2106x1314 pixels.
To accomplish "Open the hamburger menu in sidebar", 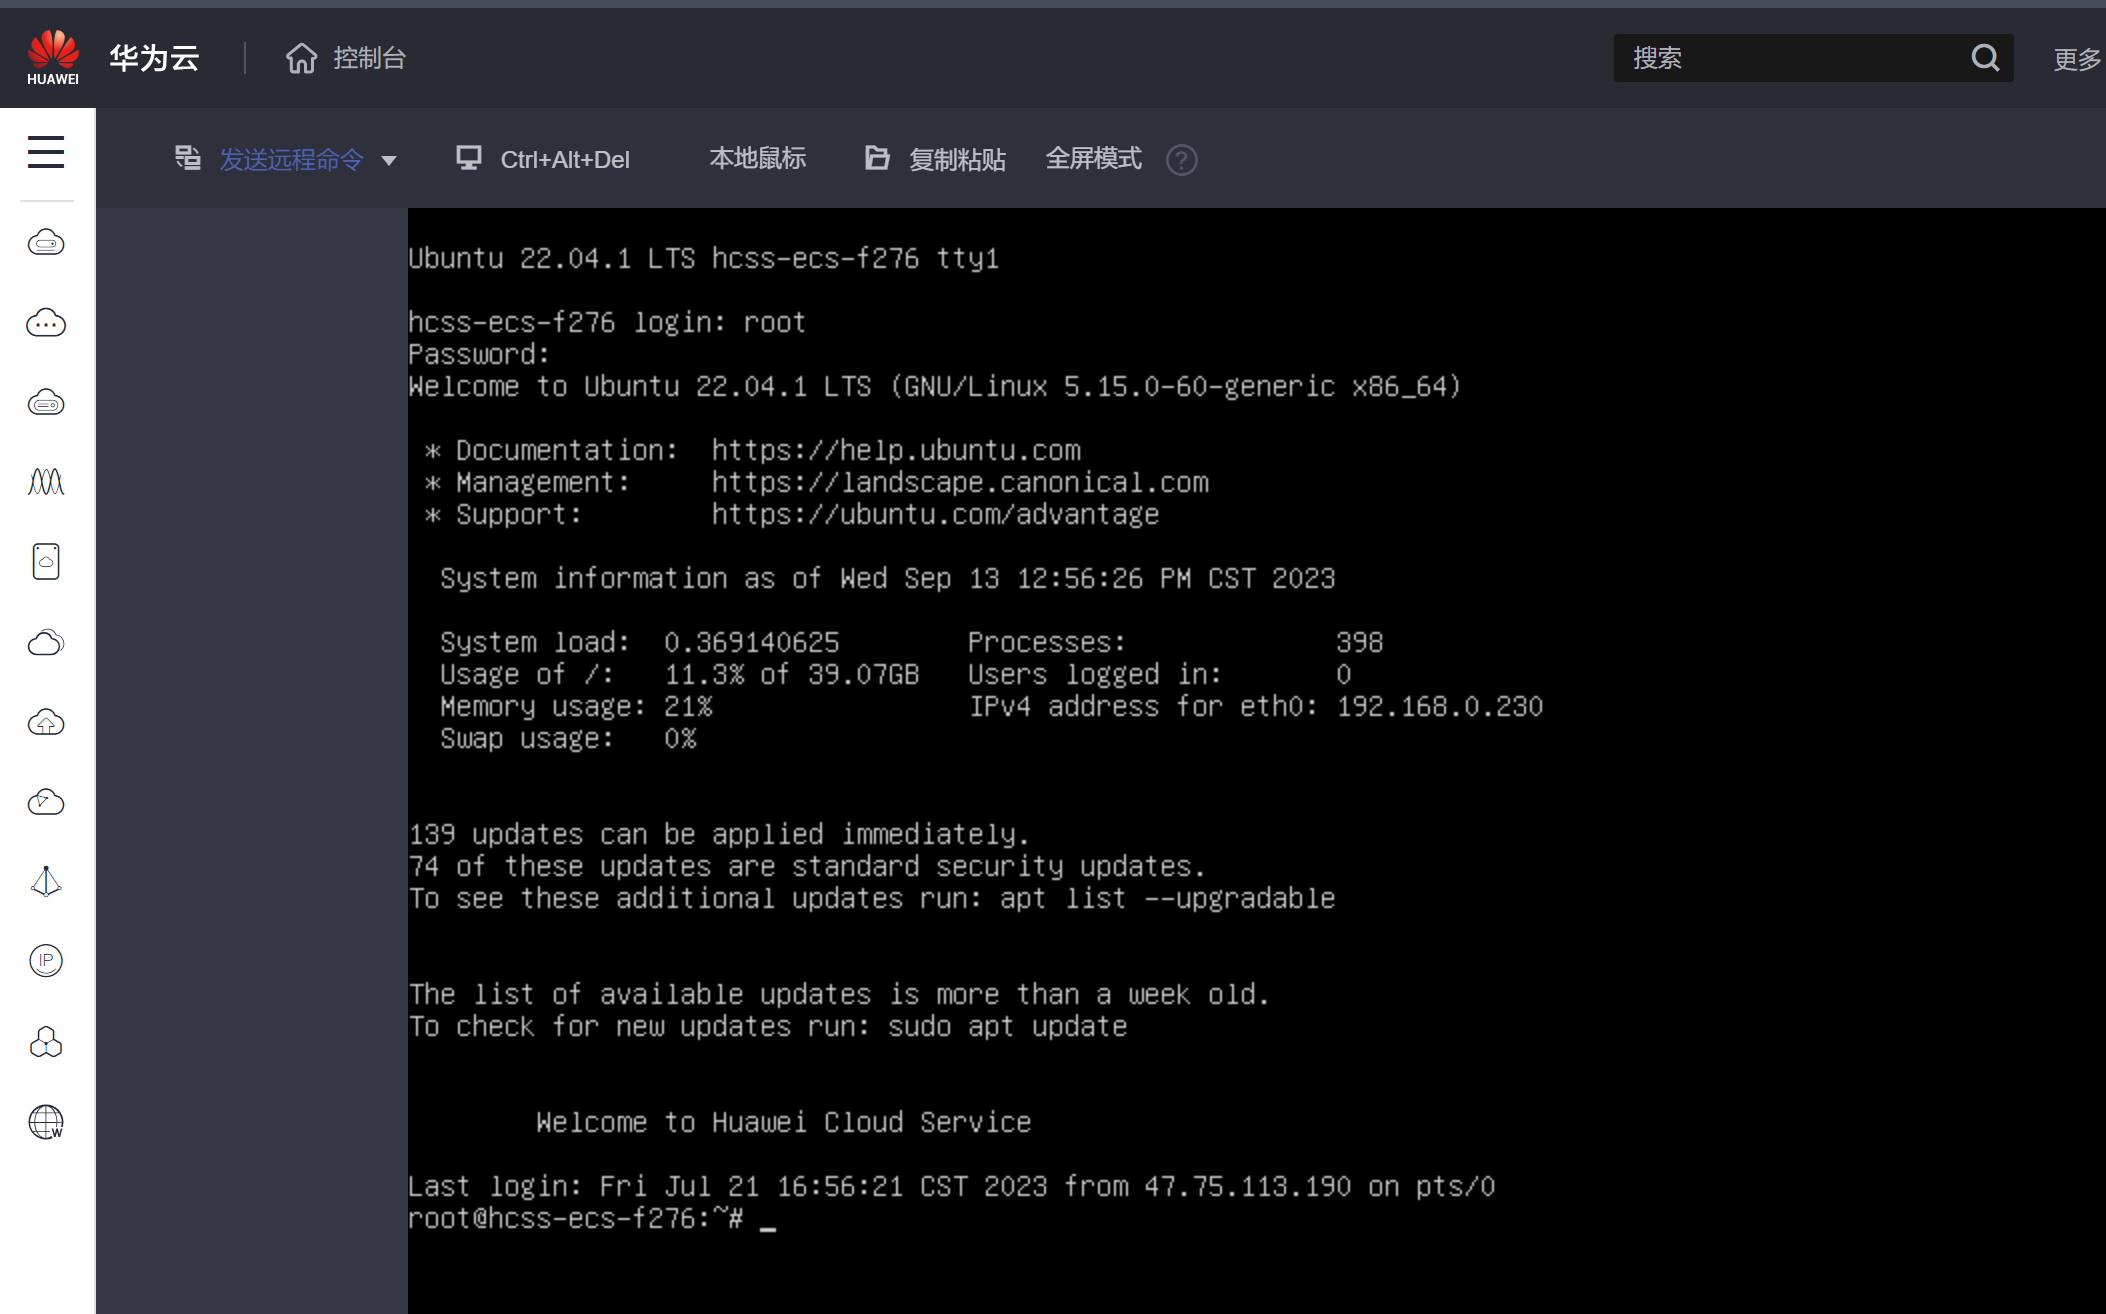I will pyautogui.click(x=46, y=152).
